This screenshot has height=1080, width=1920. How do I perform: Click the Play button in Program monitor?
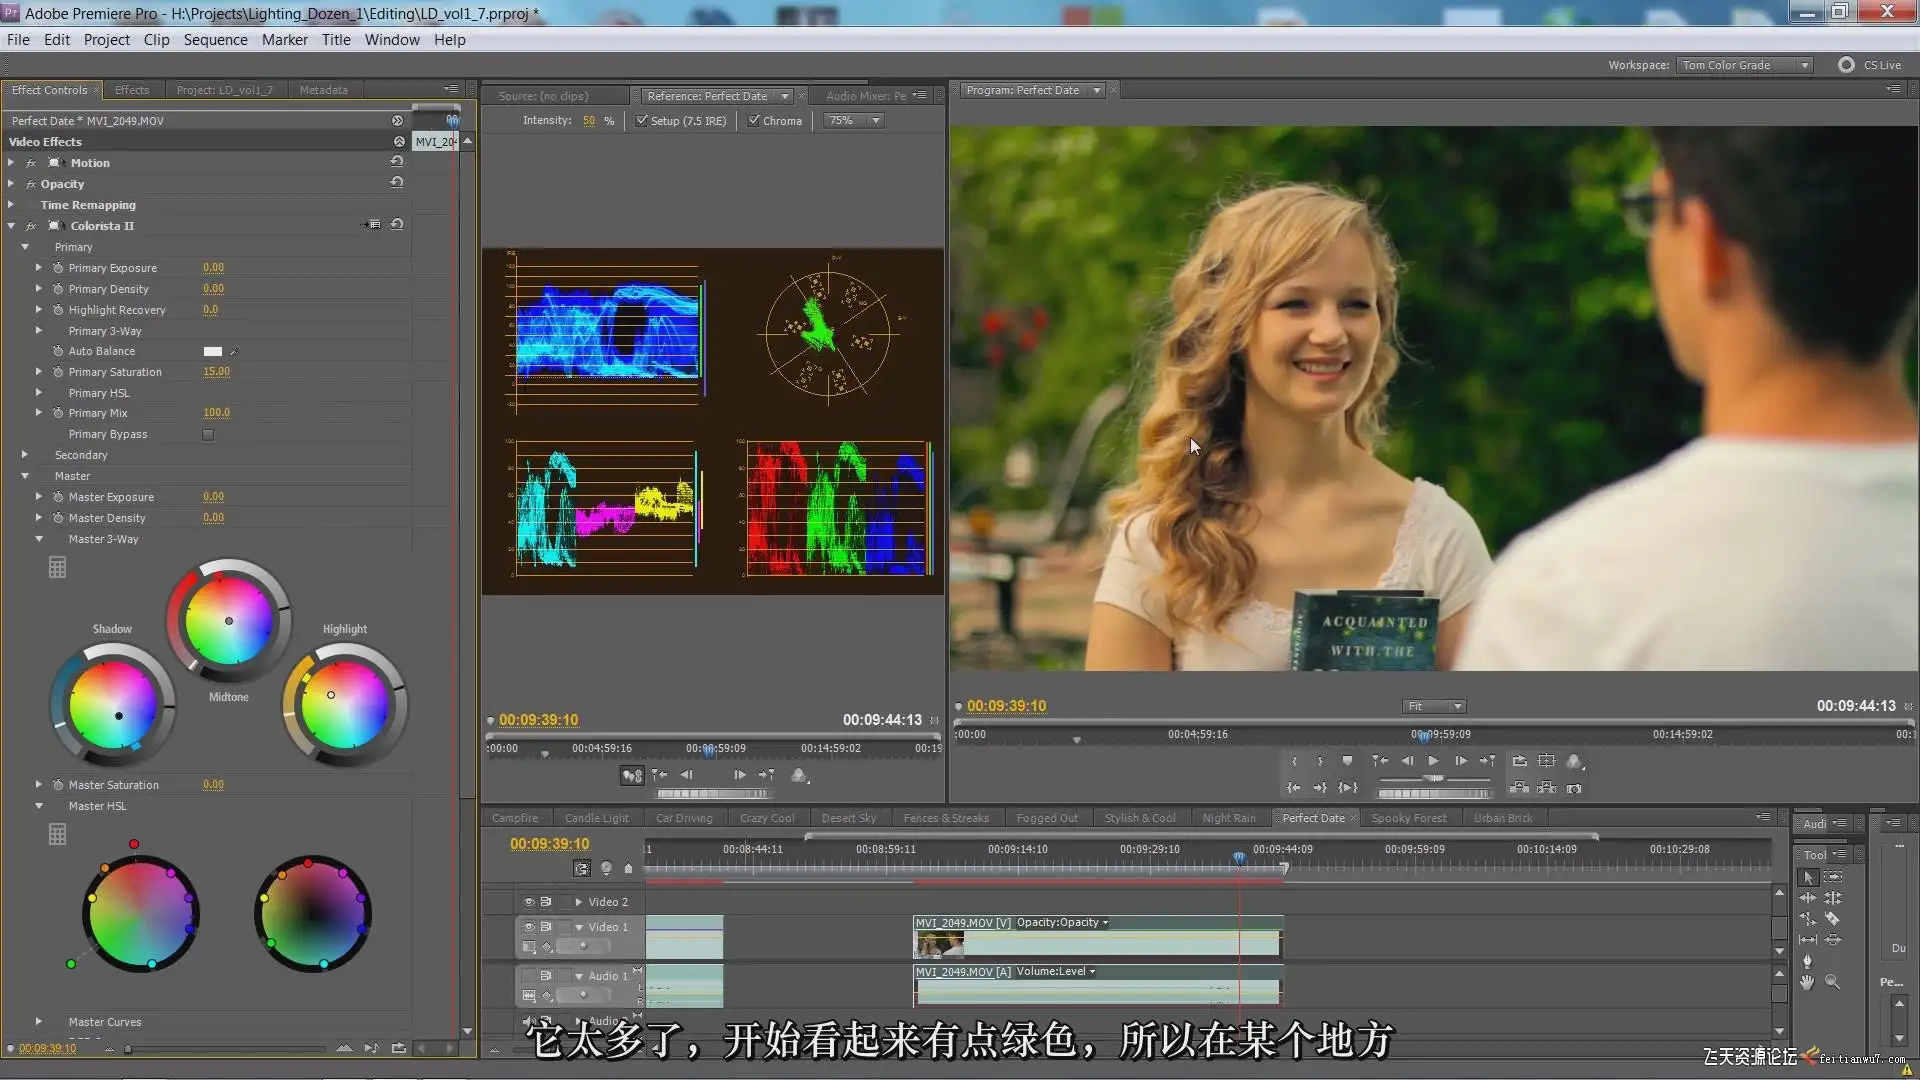[x=1433, y=761]
